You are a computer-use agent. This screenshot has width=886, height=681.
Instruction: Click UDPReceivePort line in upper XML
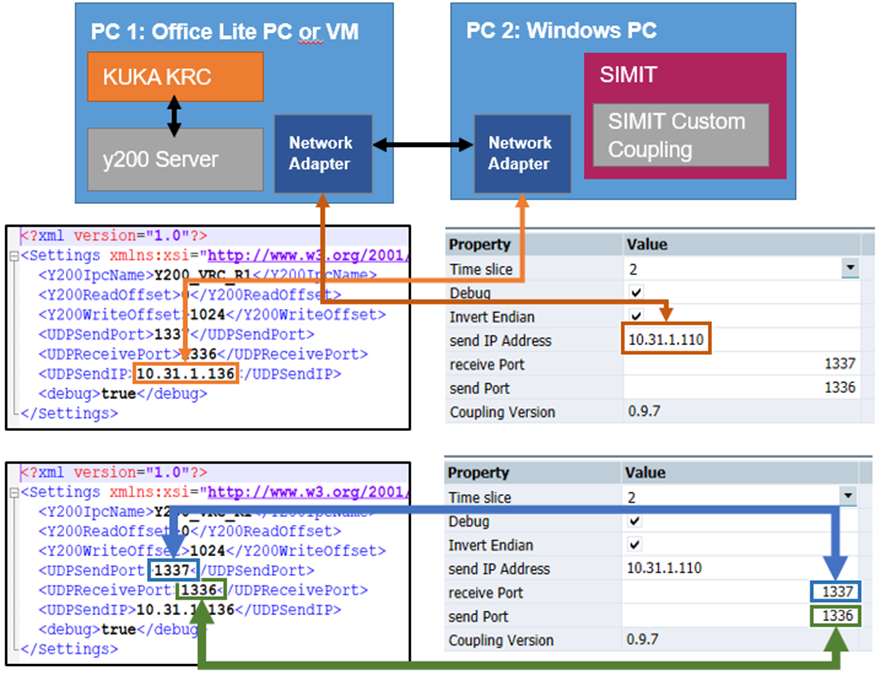(203, 354)
